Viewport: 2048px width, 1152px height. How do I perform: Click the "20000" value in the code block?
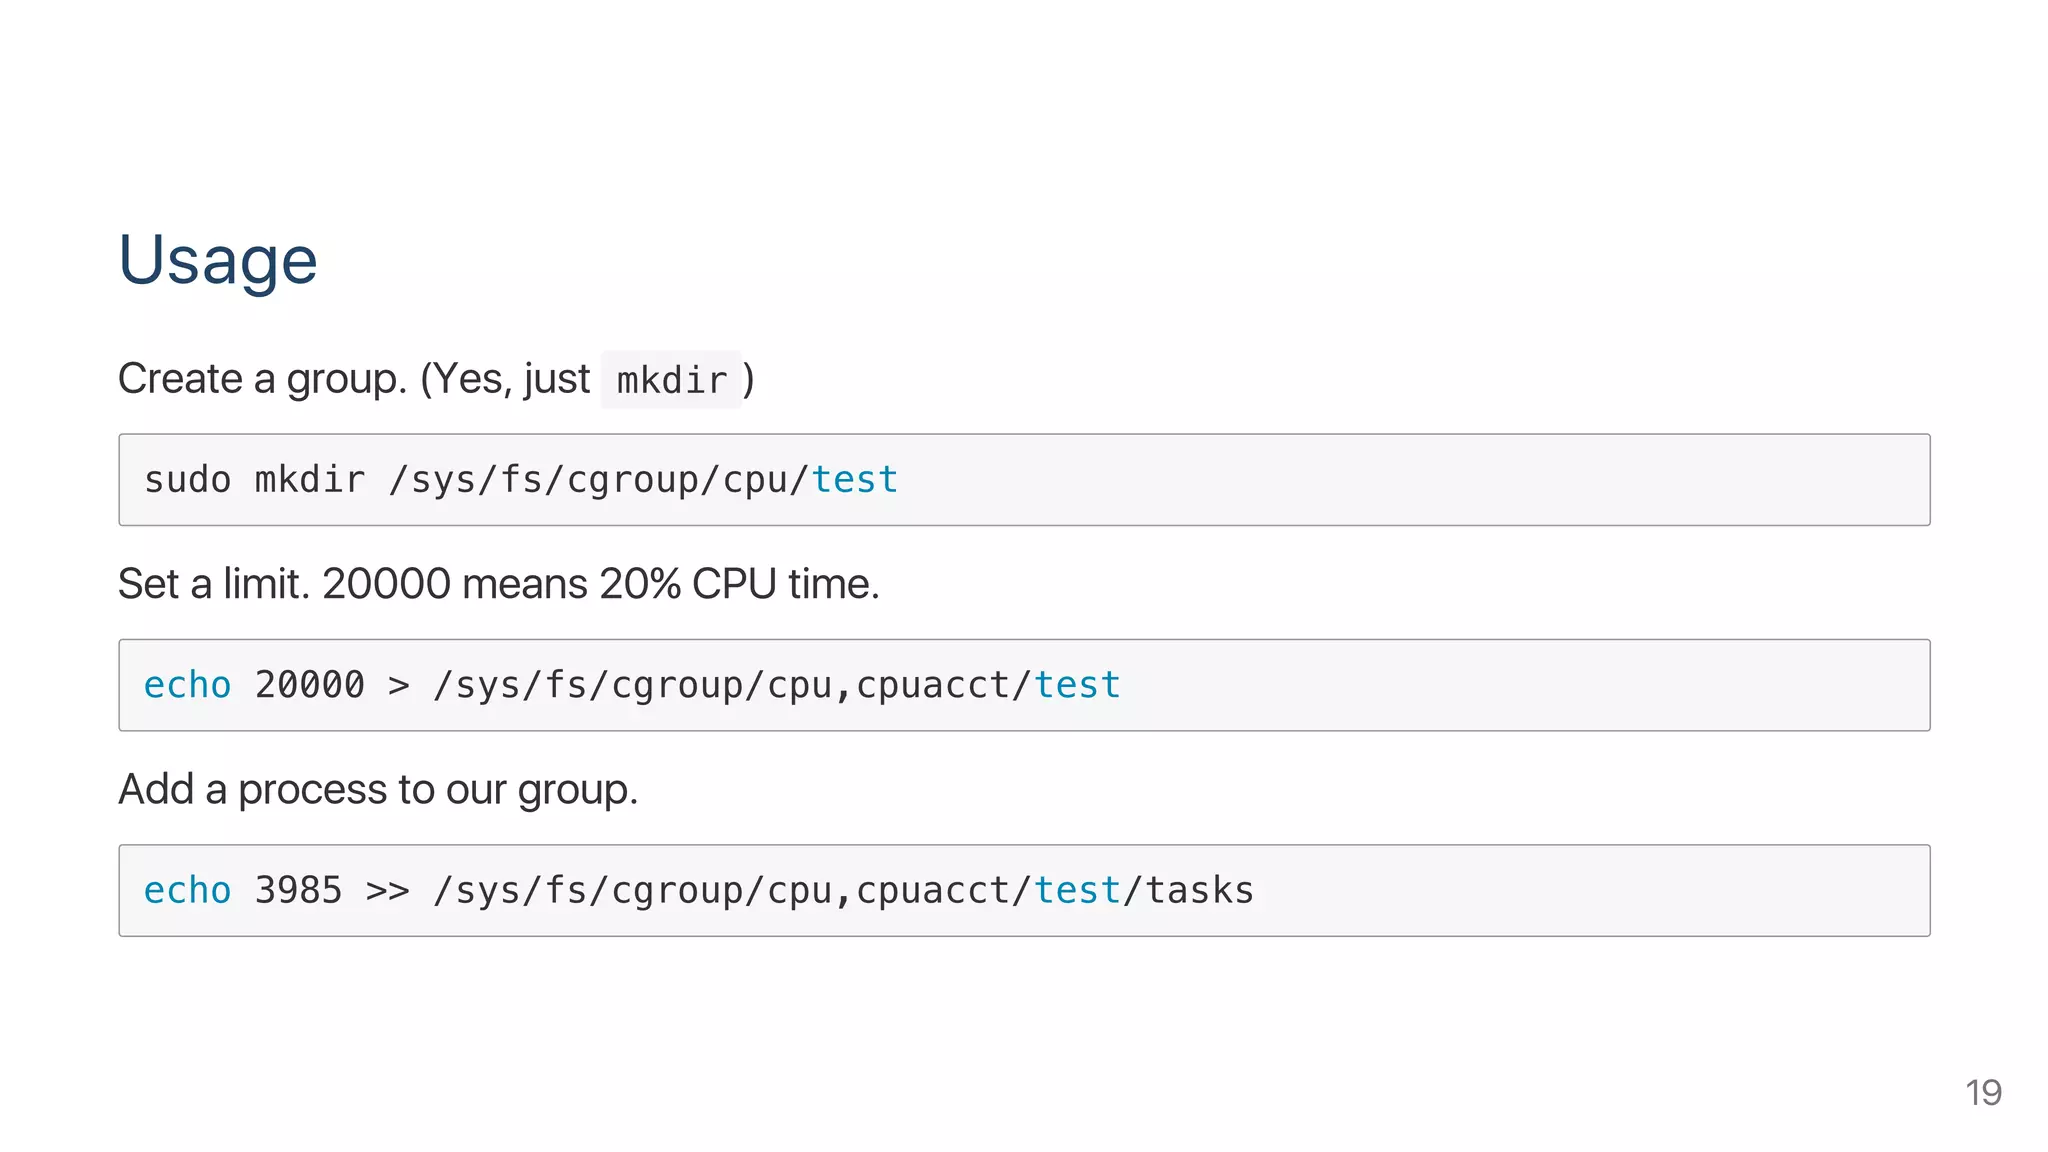[309, 685]
